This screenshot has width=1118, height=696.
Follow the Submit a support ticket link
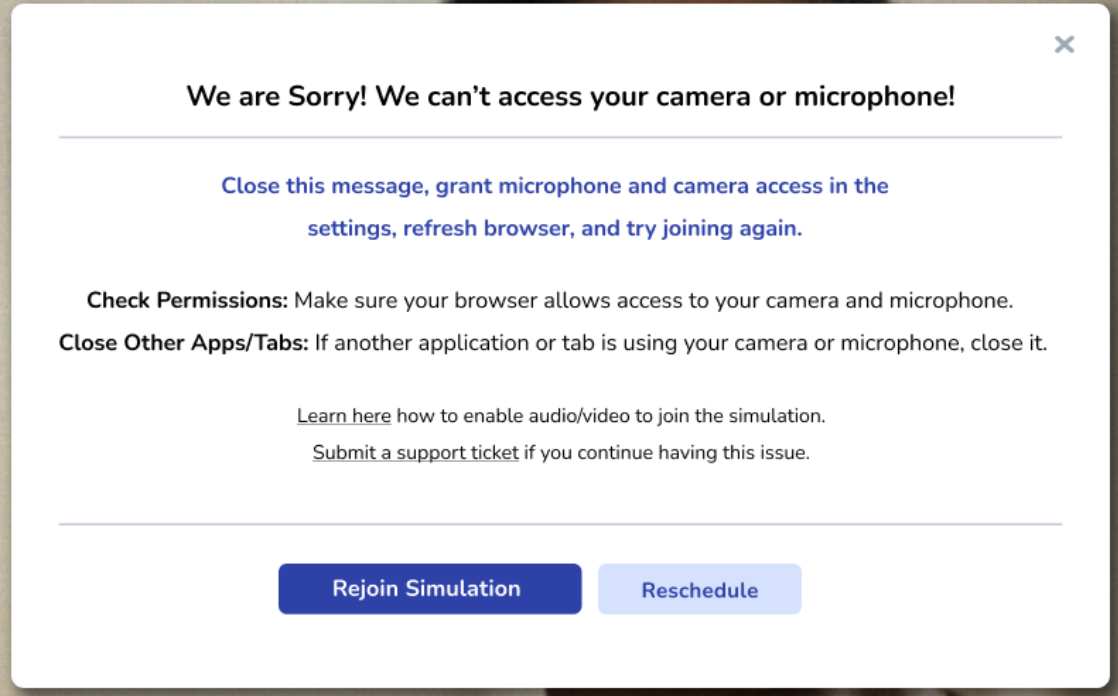tap(415, 453)
